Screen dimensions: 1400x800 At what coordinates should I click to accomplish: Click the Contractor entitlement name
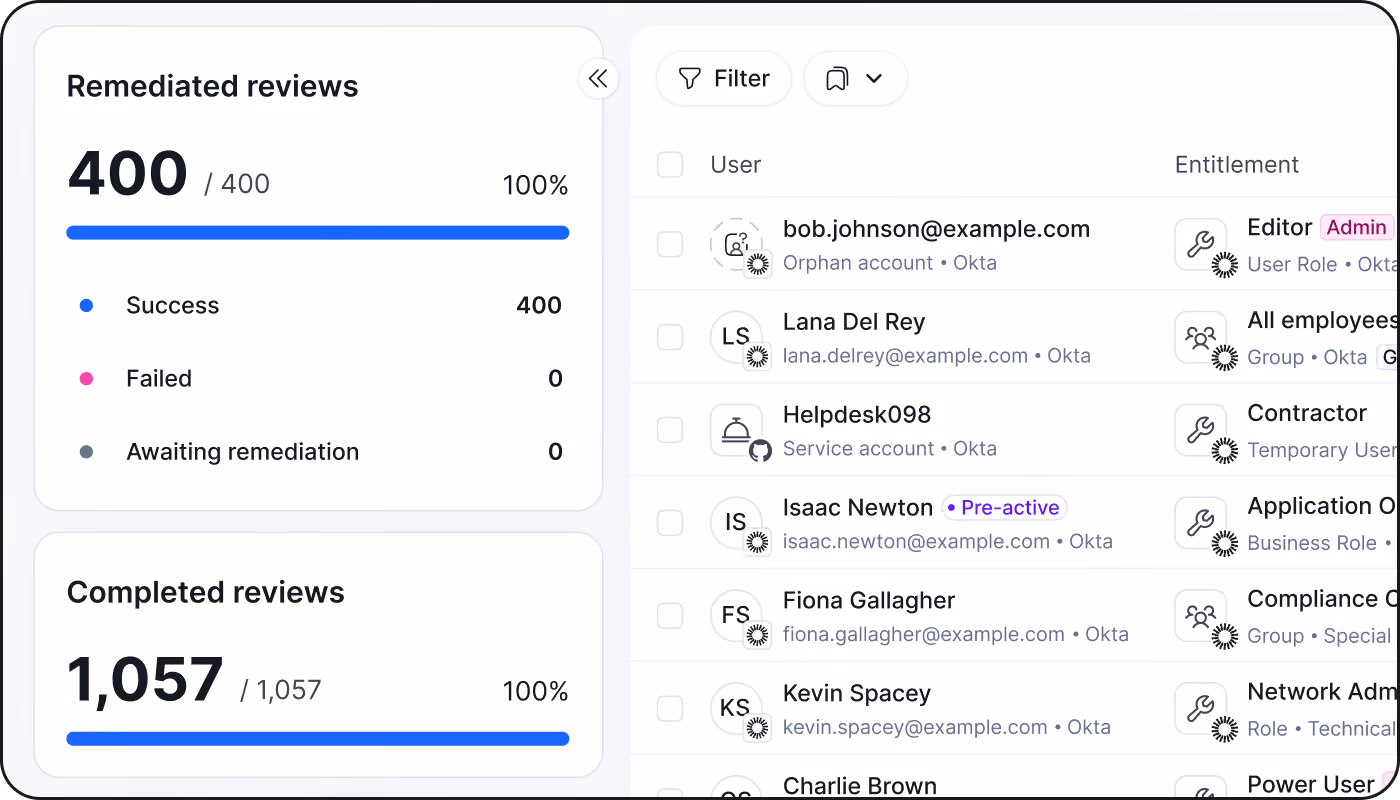(1307, 413)
